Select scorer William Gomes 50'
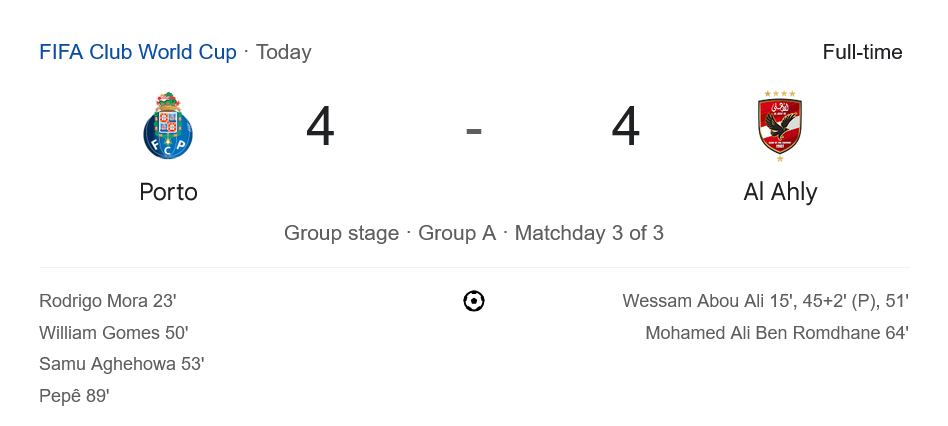Viewport: 948px width, 426px height. click(x=114, y=333)
